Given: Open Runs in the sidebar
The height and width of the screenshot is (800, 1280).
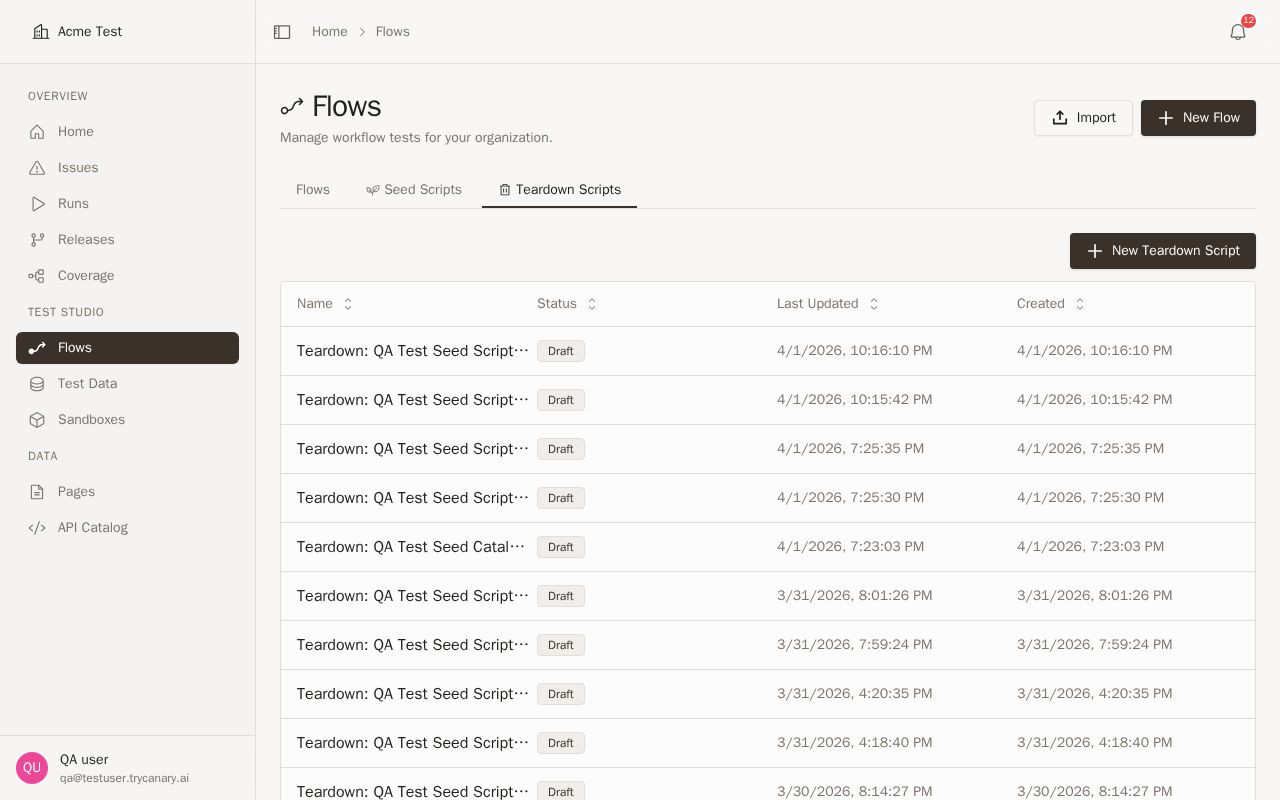Looking at the screenshot, I should 127,204.
